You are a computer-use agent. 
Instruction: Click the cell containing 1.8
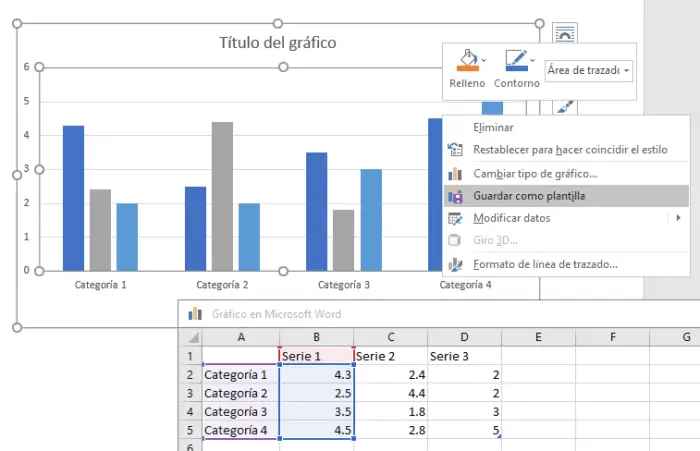click(391, 412)
